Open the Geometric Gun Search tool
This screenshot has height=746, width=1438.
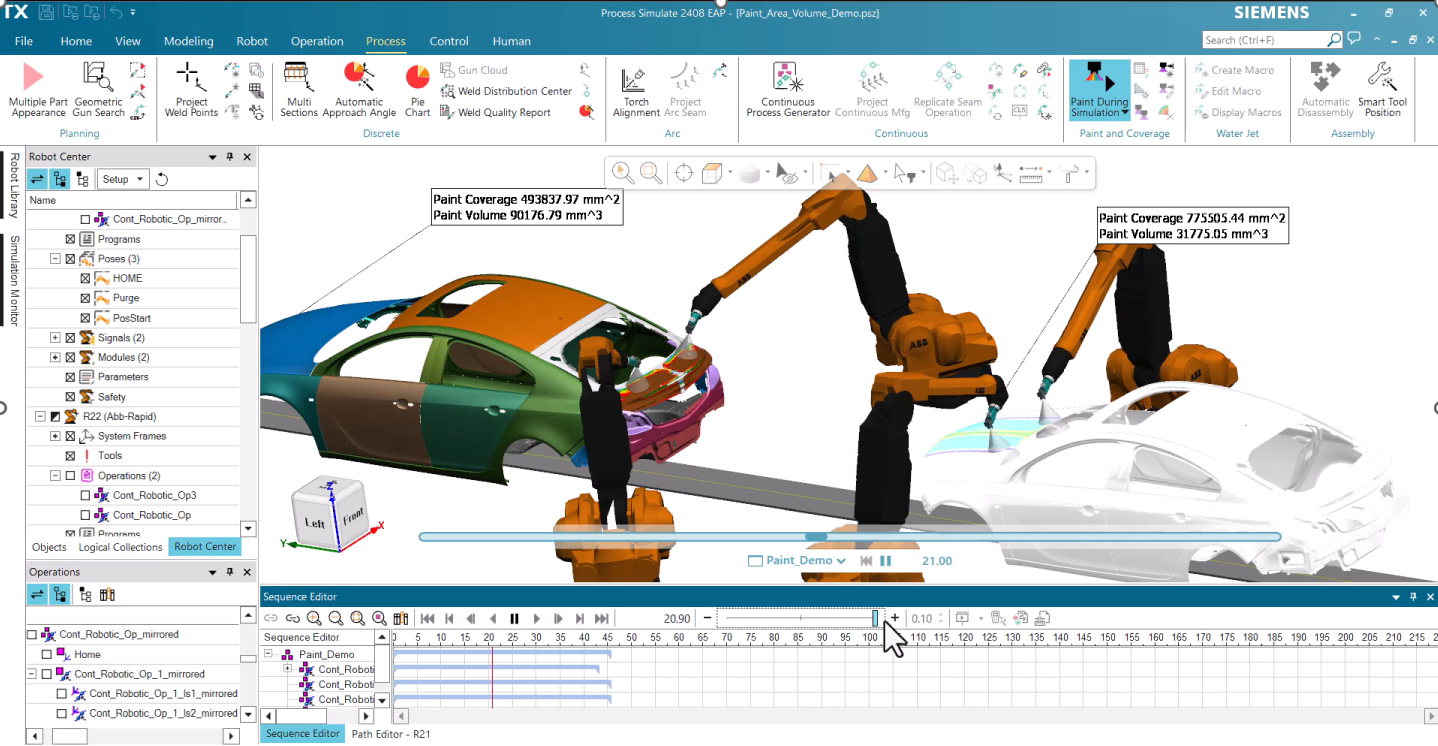click(x=98, y=79)
